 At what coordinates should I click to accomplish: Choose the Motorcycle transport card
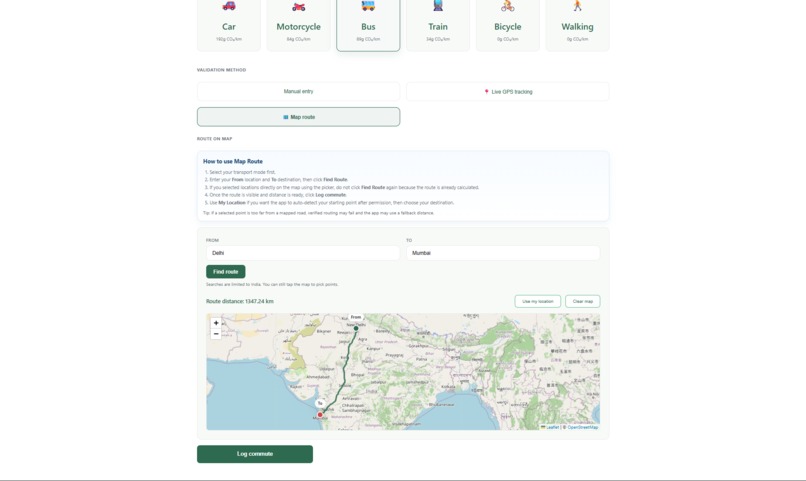[298, 24]
